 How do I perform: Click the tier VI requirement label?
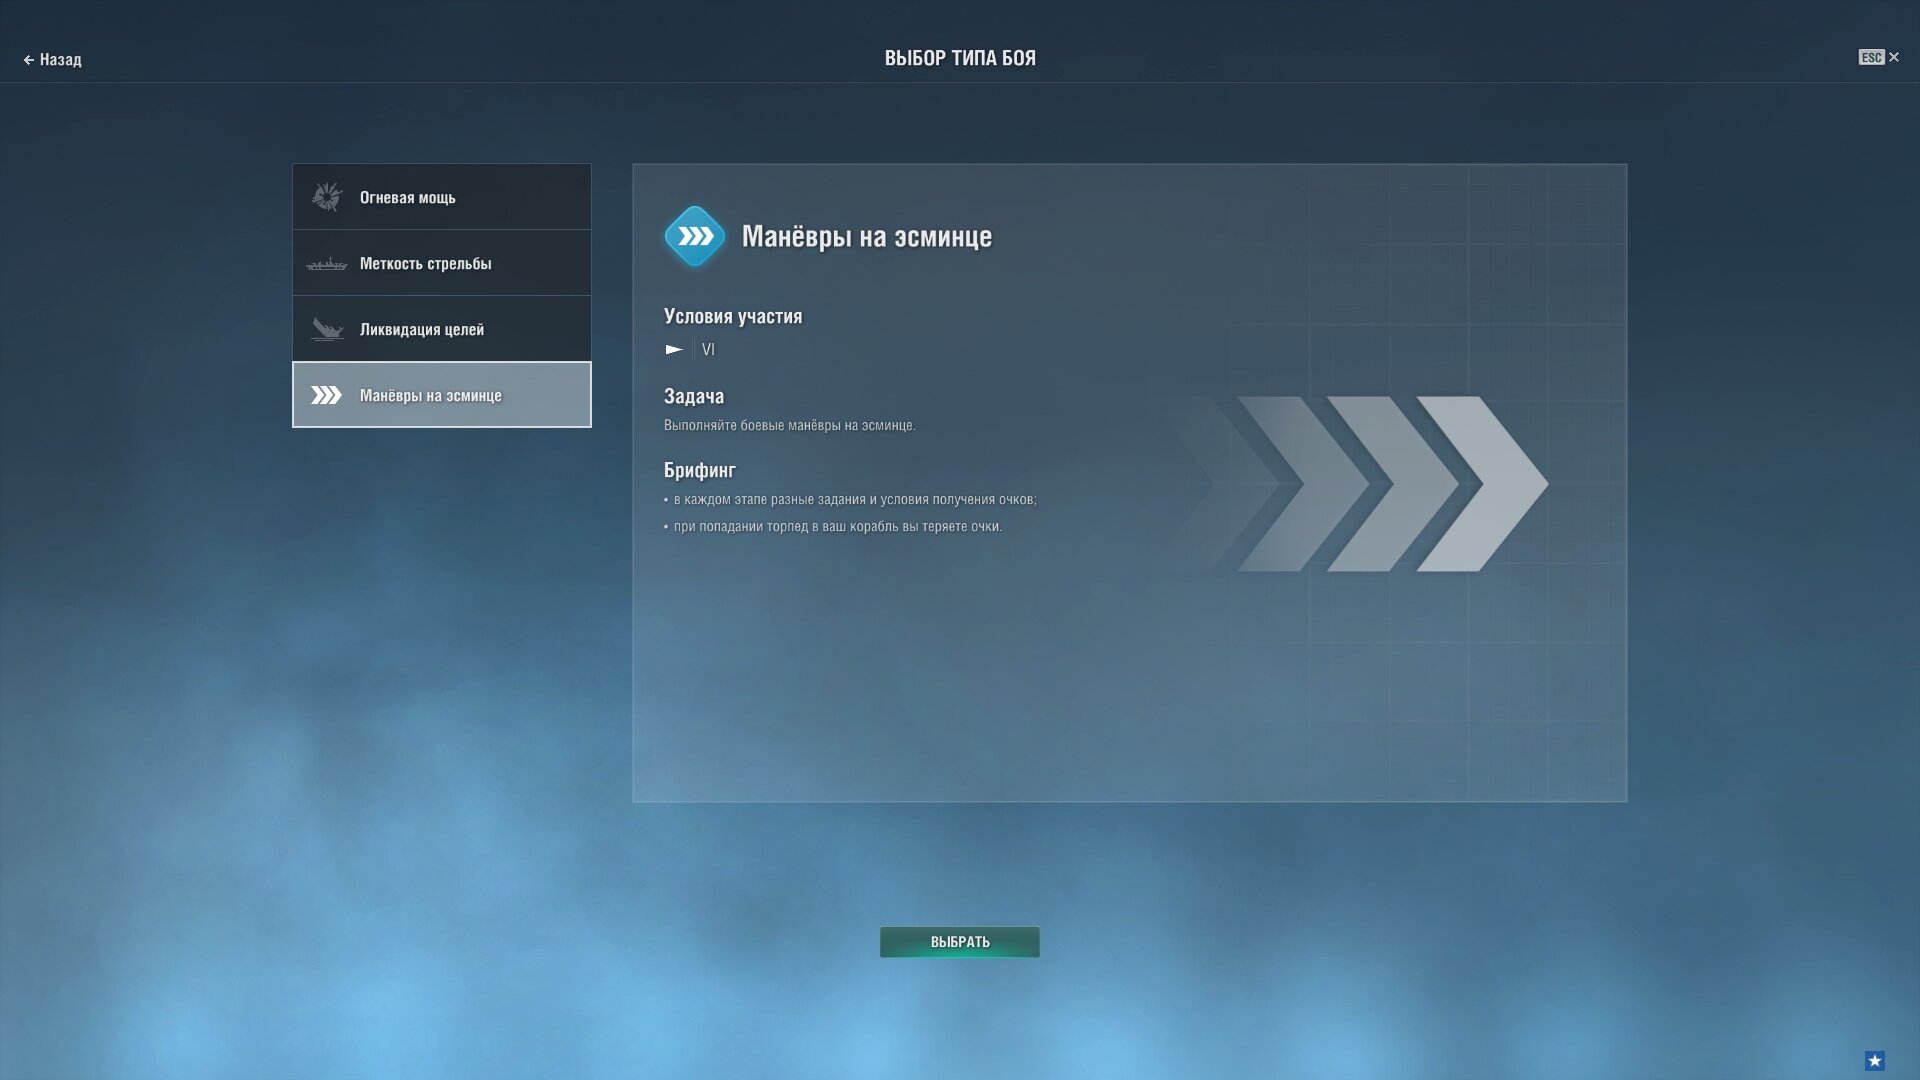708,349
